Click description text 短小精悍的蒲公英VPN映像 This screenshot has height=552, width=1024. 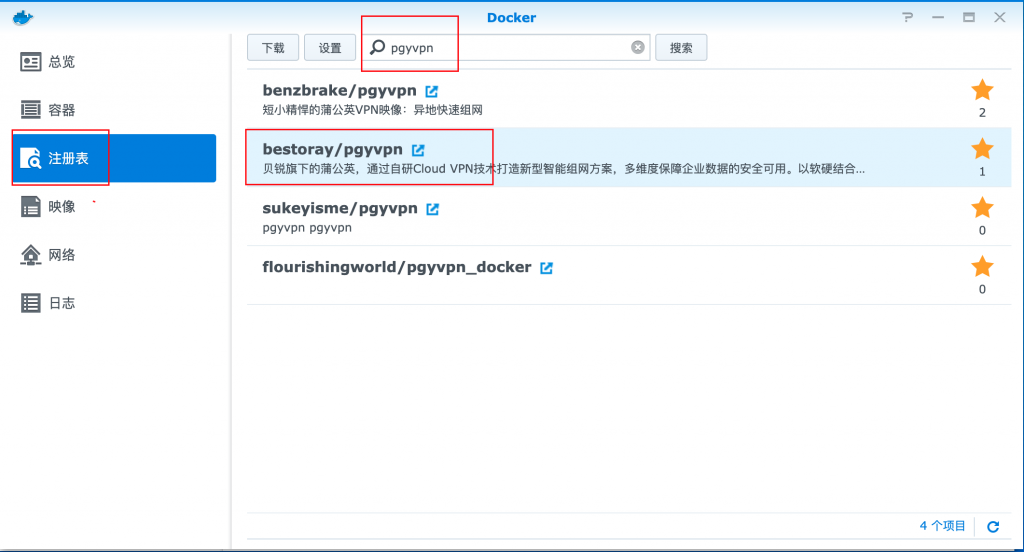pyautogui.click(x=372, y=110)
